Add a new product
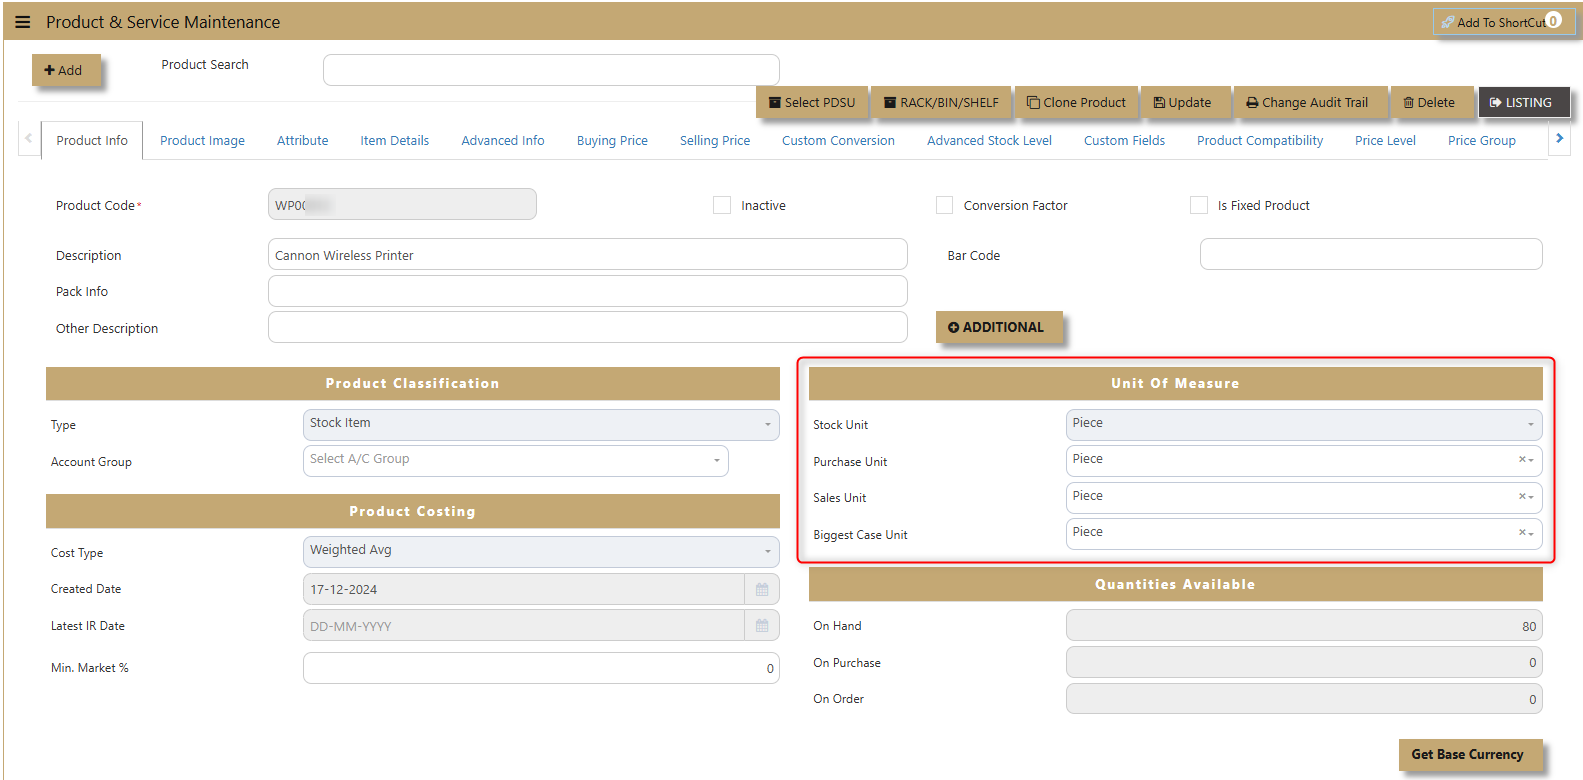This screenshot has width=1583, height=780. tap(66, 70)
